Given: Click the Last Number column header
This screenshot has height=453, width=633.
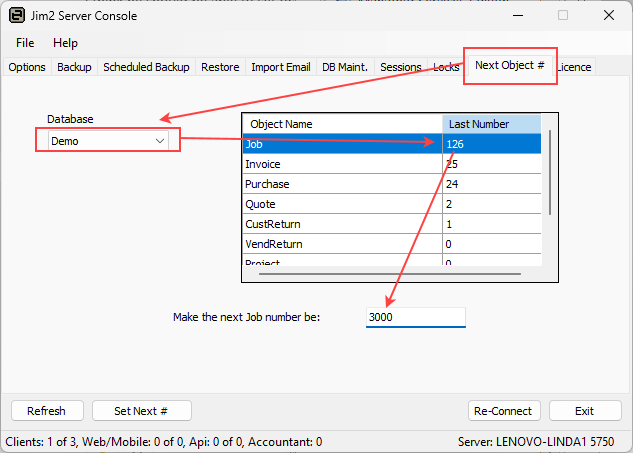Looking at the screenshot, I should (492, 124).
